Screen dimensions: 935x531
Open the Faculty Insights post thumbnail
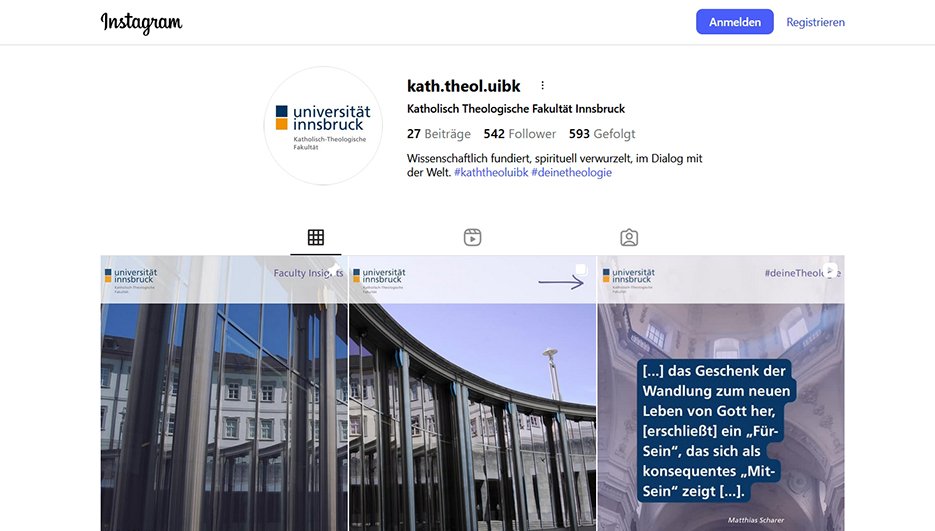pyautogui.click(x=224, y=394)
